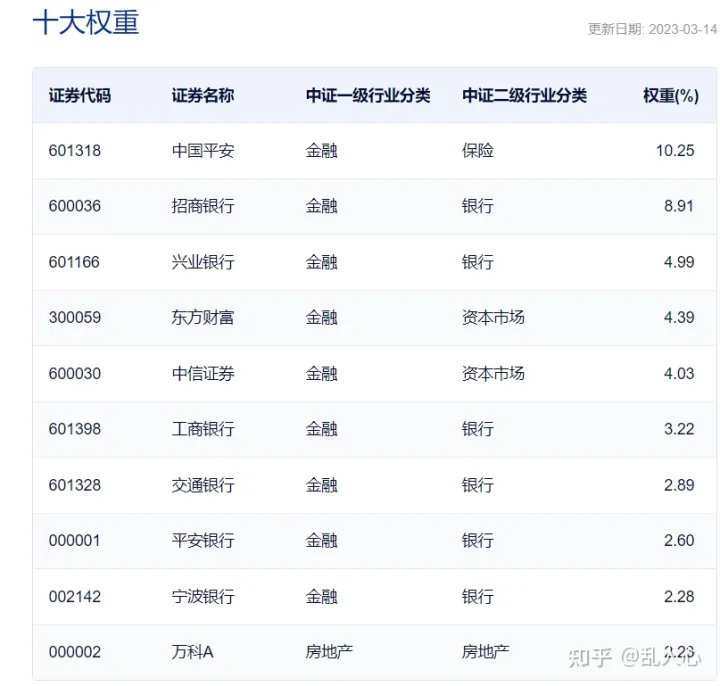Viewport: 720px width, 686px height.
Task: Select the 兴业银行 name cell
Action: pyautogui.click(x=203, y=262)
